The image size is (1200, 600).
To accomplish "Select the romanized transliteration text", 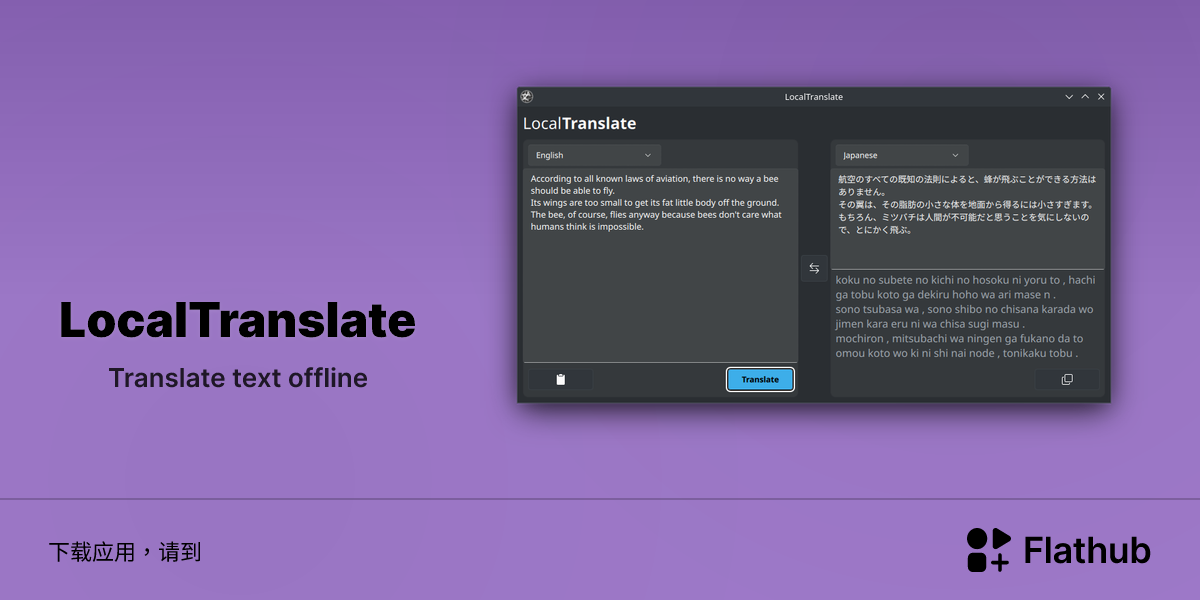I will pos(966,317).
